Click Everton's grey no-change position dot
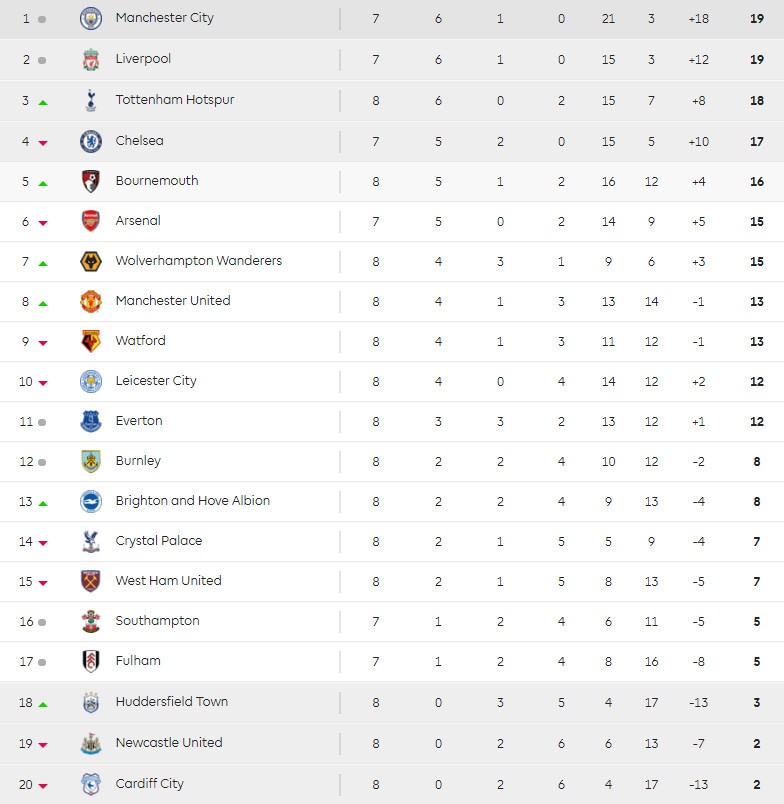784x804 pixels. click(42, 422)
